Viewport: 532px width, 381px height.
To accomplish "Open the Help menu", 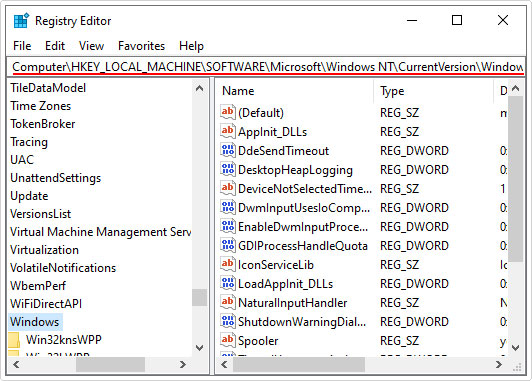I will click(x=191, y=46).
